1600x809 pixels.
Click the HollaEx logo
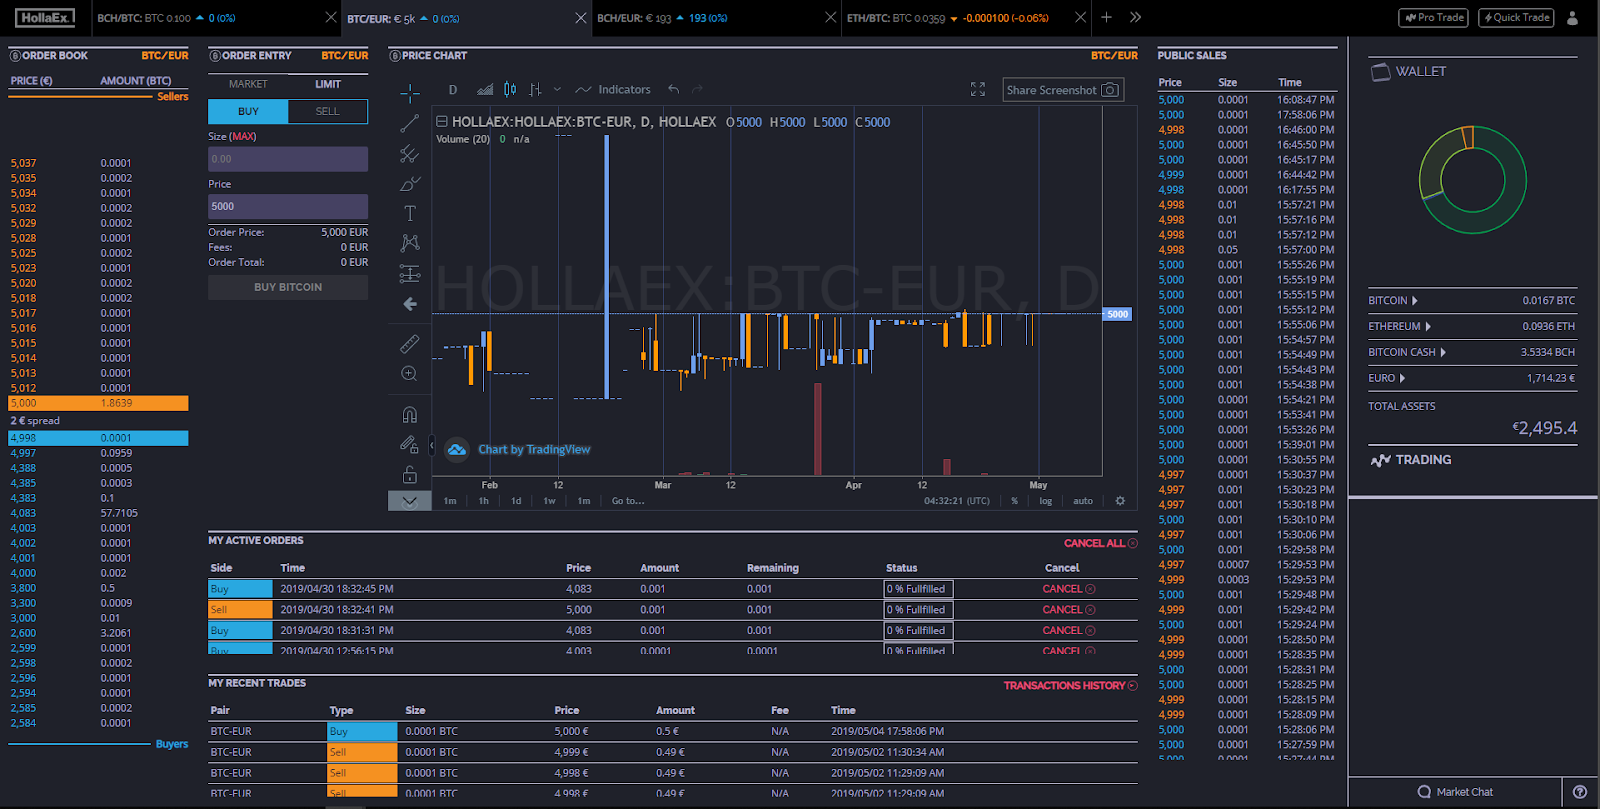tap(45, 18)
